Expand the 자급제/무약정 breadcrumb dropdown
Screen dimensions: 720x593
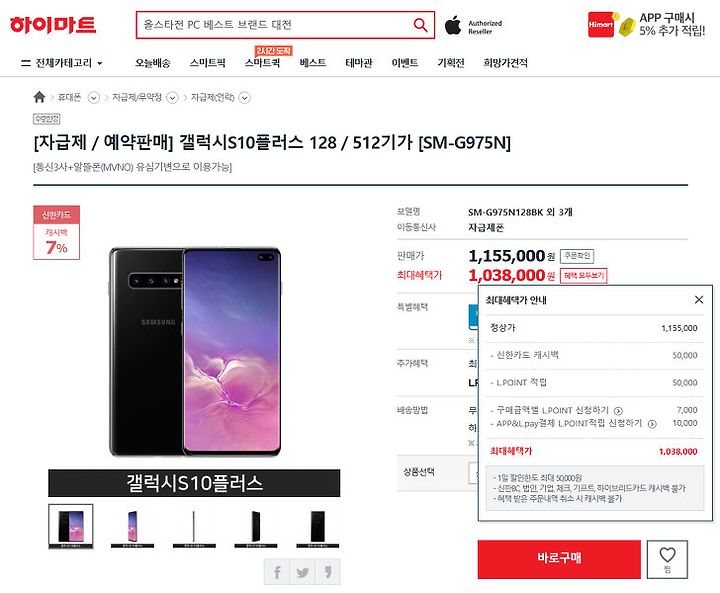(172, 98)
